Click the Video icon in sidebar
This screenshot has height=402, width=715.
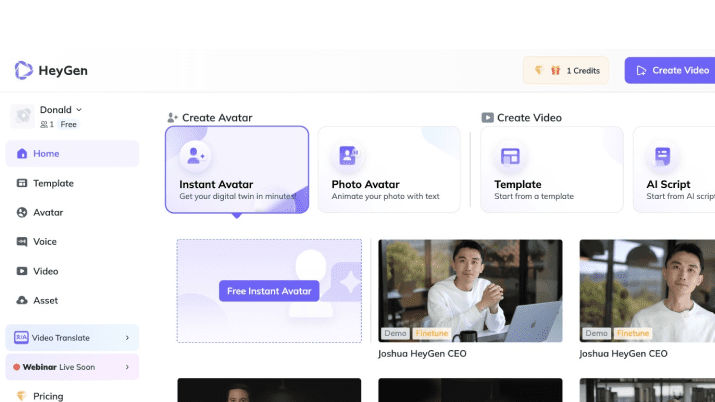(22, 271)
